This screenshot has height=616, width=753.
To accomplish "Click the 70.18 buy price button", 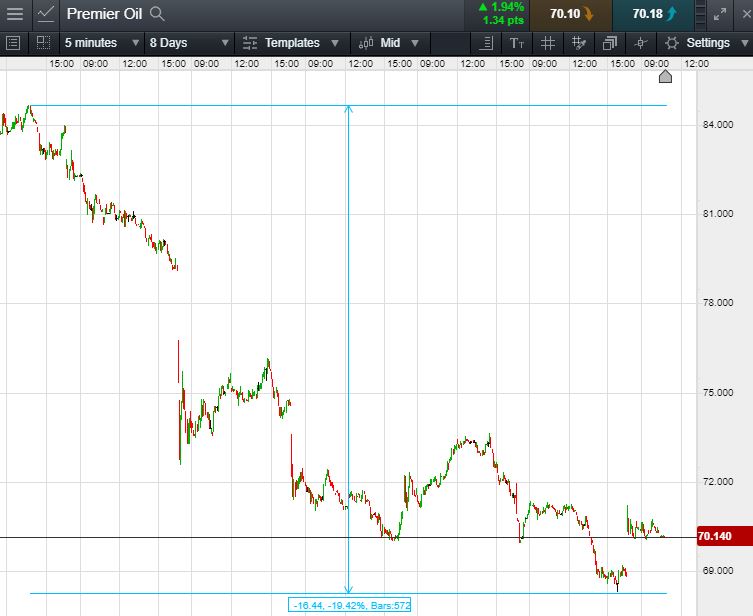I will (x=654, y=14).
